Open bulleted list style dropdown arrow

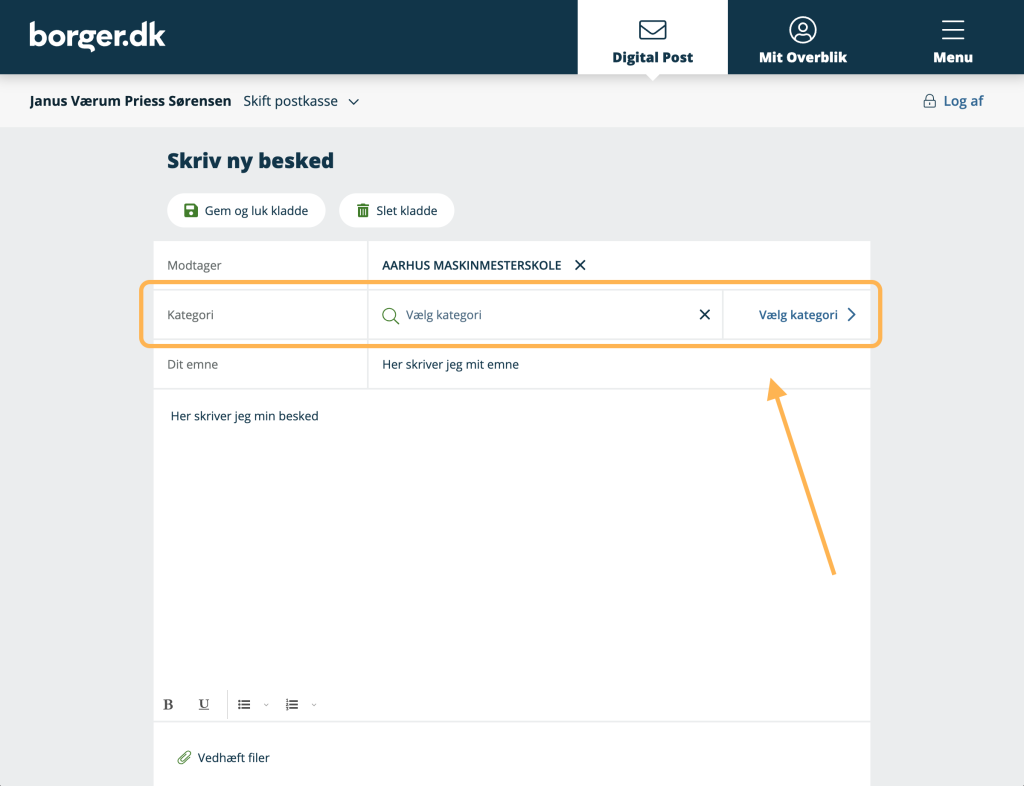(266, 705)
